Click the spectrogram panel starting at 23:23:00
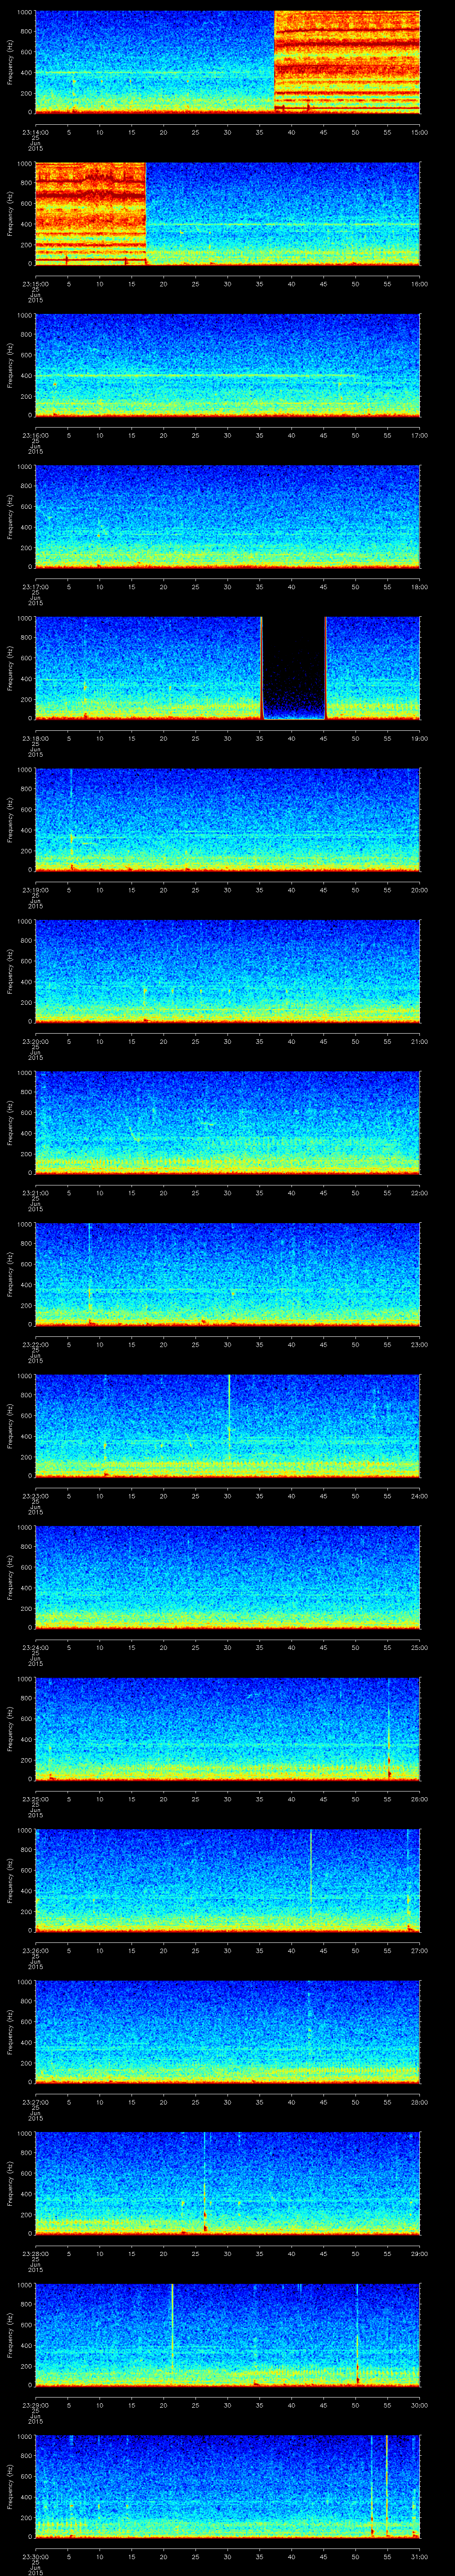The image size is (455, 2576). [x=228, y=1426]
